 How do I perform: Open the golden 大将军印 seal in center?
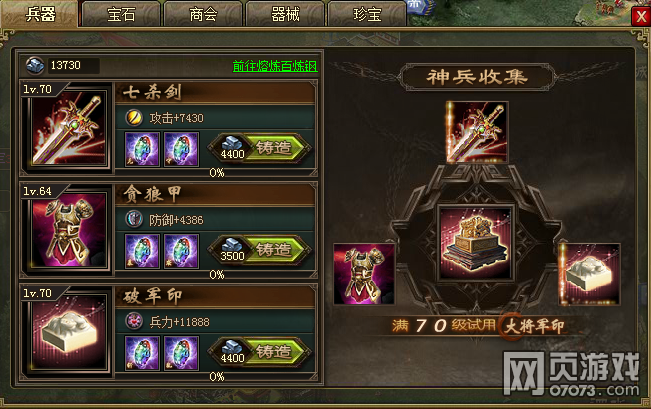click(x=476, y=243)
